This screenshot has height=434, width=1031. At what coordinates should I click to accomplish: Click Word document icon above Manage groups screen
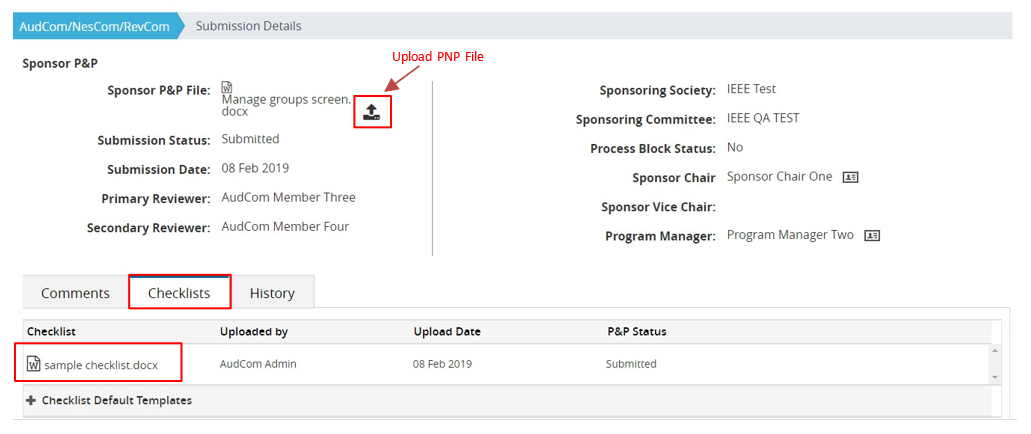pos(227,87)
